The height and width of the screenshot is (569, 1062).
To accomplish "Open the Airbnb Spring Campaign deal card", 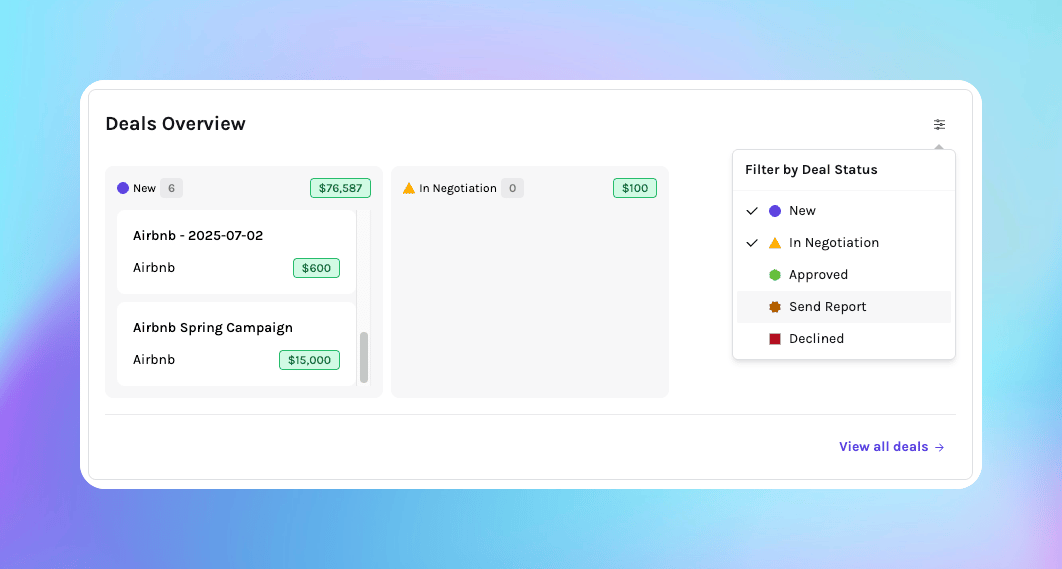I will (x=236, y=343).
